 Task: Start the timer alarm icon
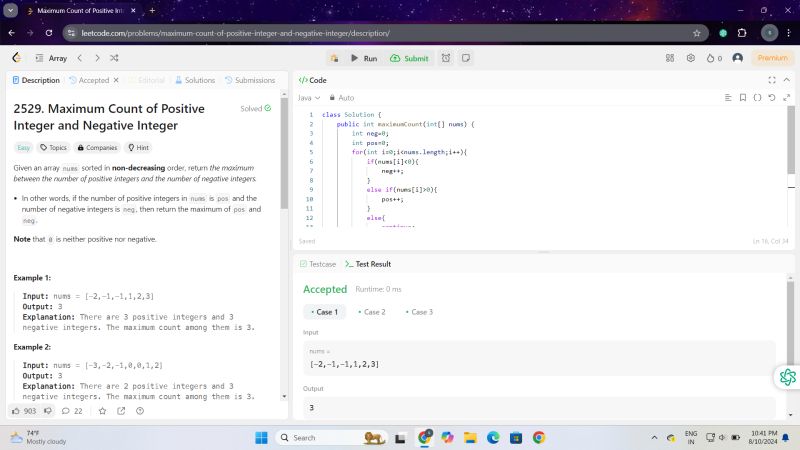[x=446, y=58]
